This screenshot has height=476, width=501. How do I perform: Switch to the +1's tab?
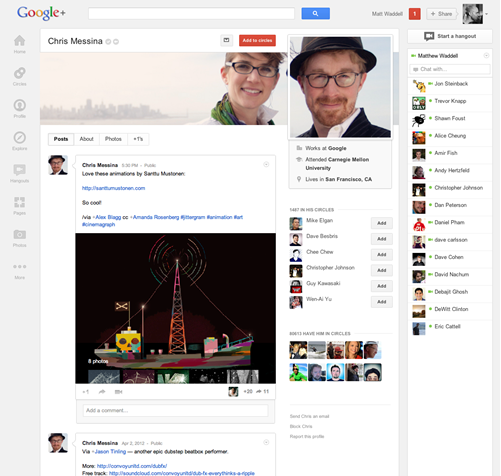point(138,139)
